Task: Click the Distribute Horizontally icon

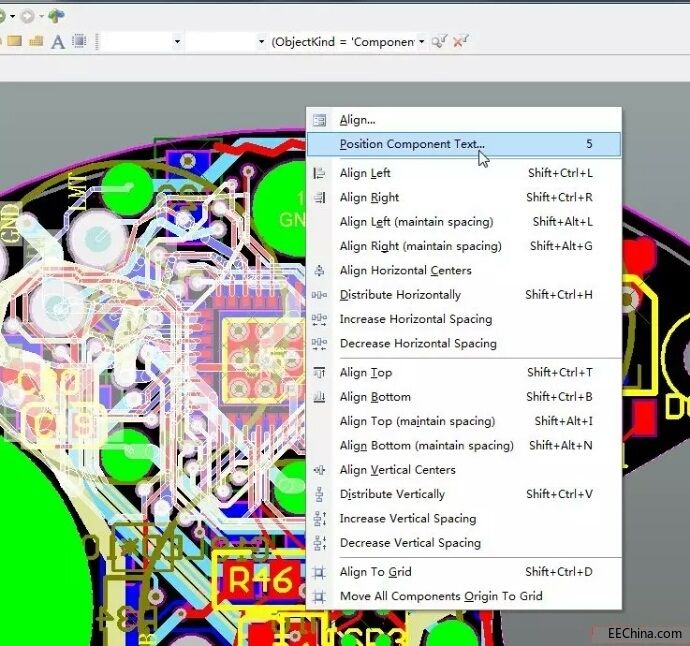Action: point(320,295)
